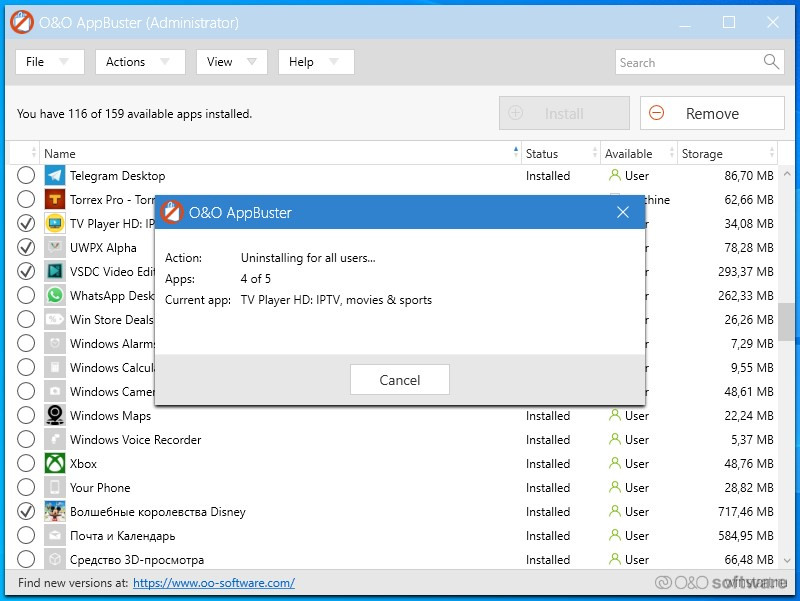Image resolution: width=800 pixels, height=601 pixels.
Task: Click the UWPX Alpha app icon
Action: tap(55, 247)
